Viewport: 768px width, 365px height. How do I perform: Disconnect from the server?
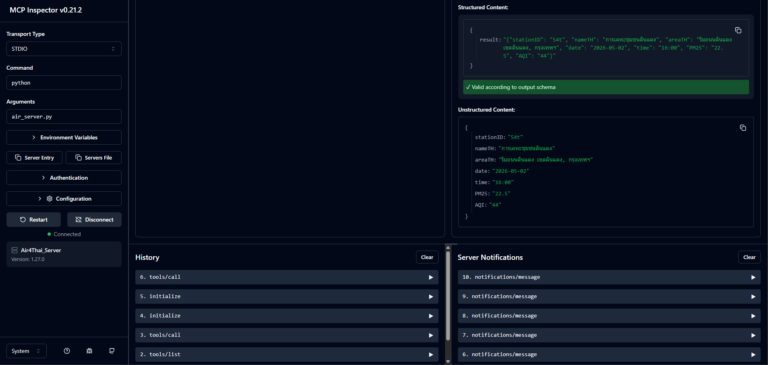click(x=94, y=219)
